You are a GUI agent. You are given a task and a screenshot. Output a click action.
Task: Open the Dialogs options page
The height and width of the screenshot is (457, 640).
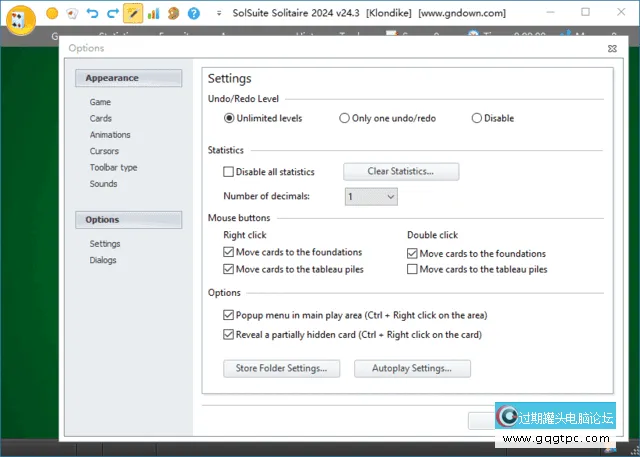click(103, 260)
